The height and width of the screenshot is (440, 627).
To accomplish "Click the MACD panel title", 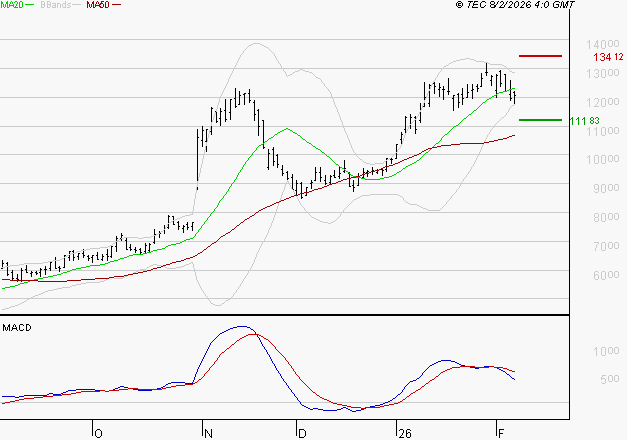I will click(x=17, y=328).
